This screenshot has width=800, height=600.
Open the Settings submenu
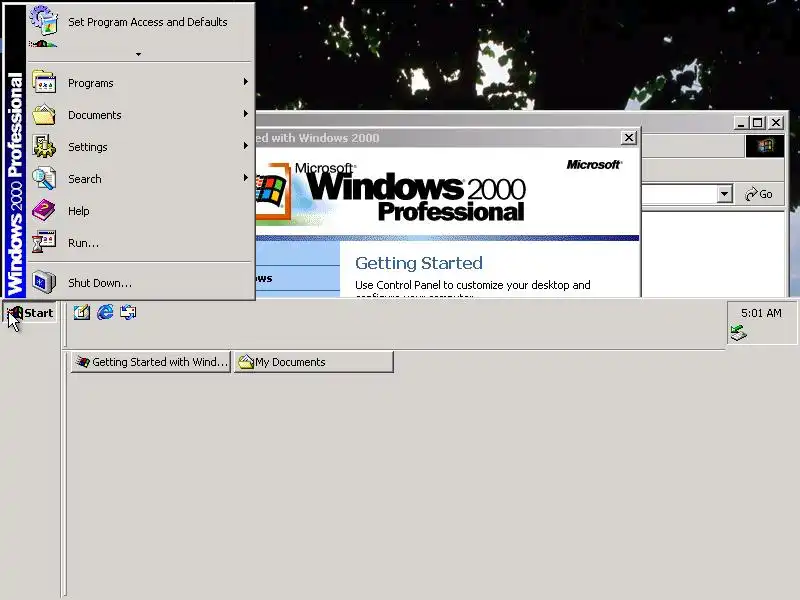[x=140, y=147]
